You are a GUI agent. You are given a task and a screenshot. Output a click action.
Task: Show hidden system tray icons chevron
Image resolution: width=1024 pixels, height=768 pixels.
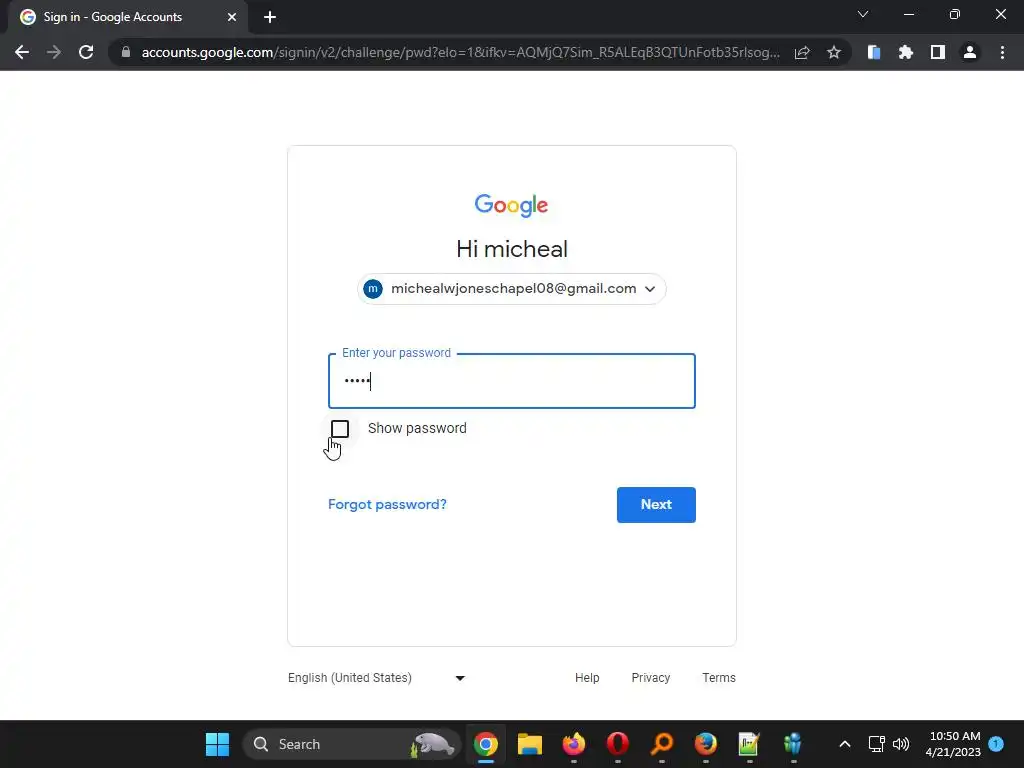844,744
